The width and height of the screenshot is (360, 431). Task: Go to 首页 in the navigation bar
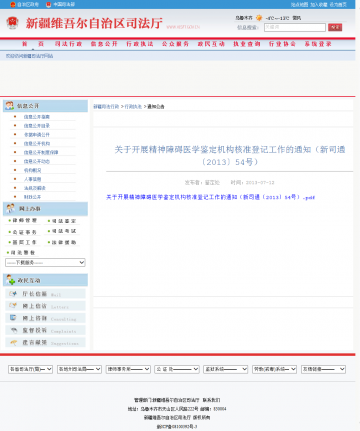[x=33, y=44]
